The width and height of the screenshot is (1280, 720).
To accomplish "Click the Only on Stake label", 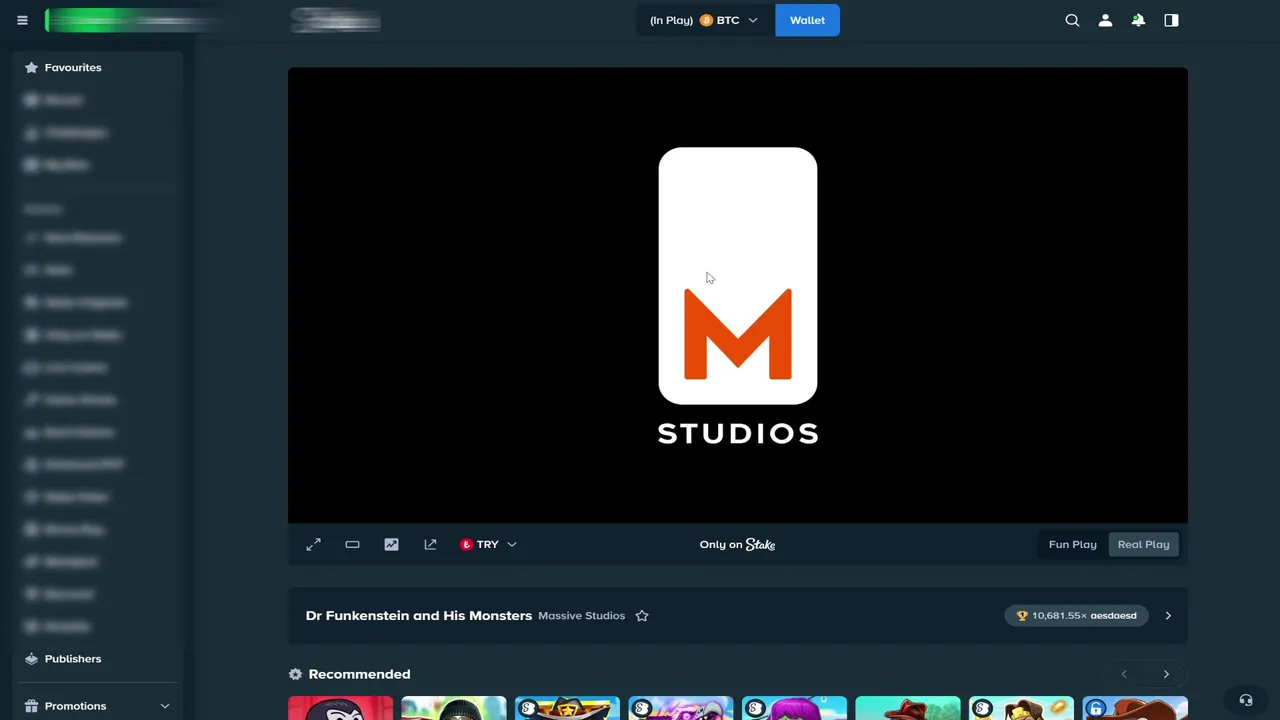I will (x=738, y=545).
